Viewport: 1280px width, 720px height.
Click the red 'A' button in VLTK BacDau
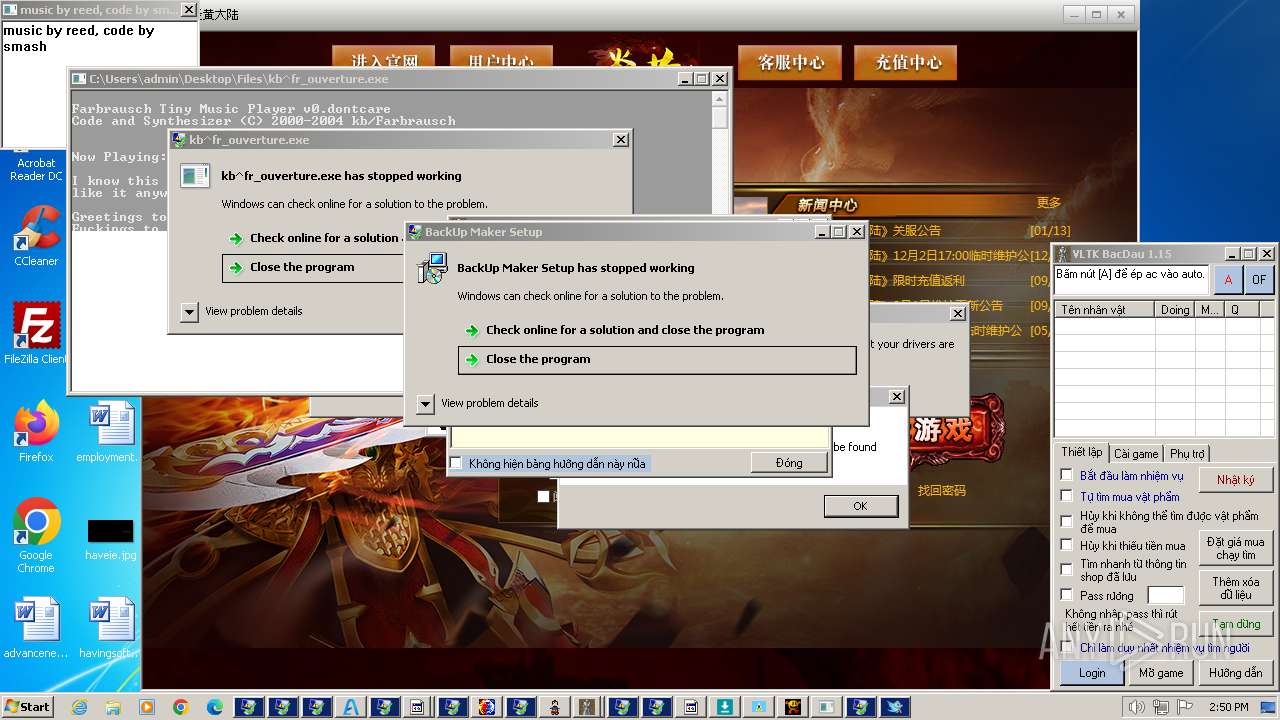click(1228, 280)
